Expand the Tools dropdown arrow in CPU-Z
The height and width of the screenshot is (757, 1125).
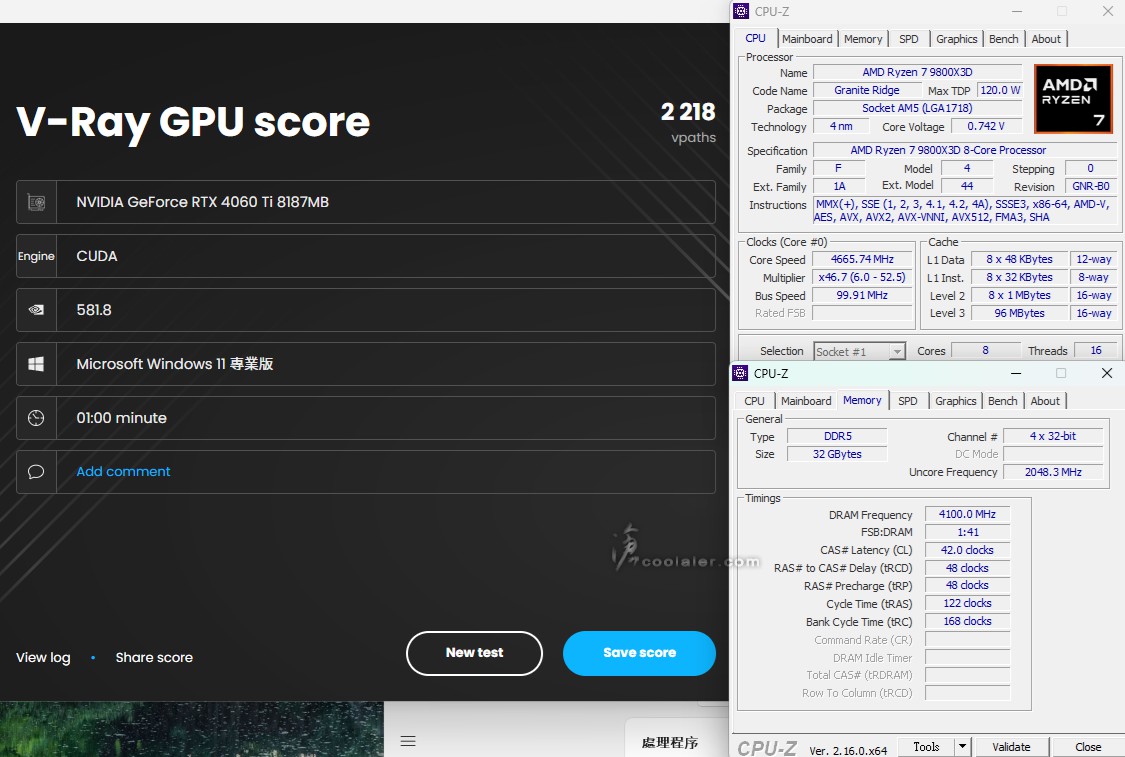pos(963,747)
